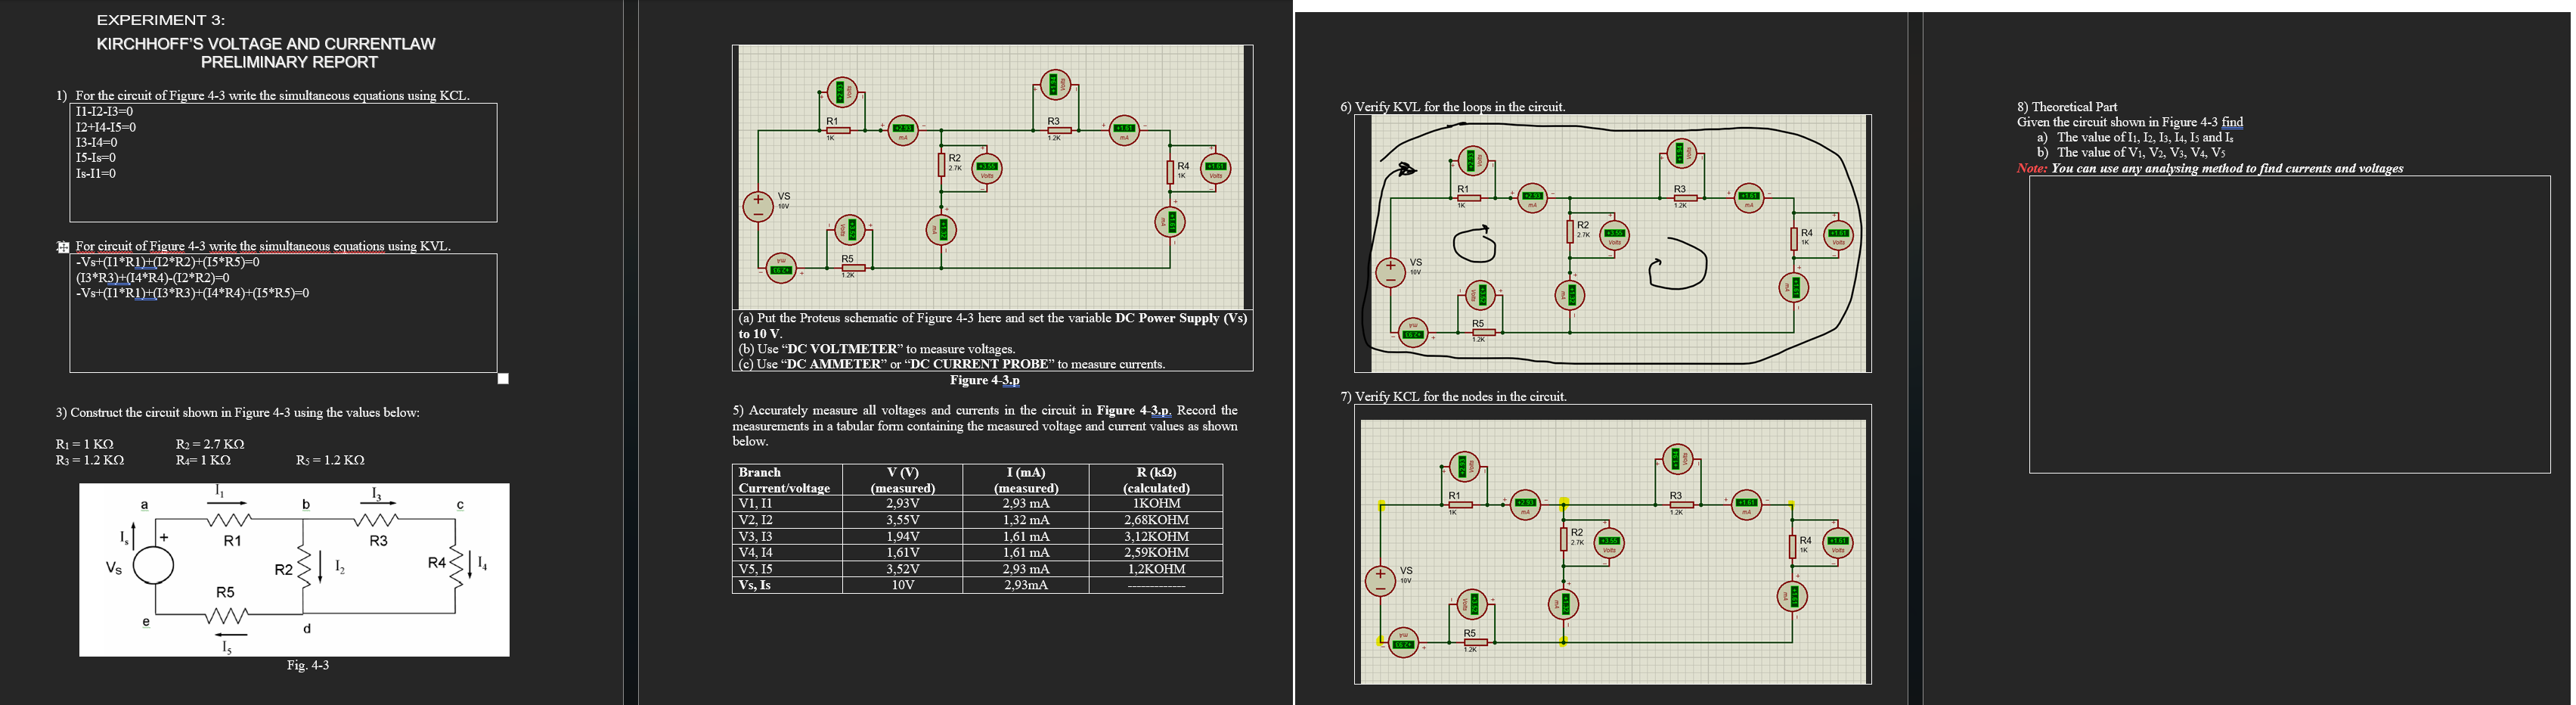Click the "KIRCHHOFF'S VOLTAGE AND CURRENTLAW" heading

click(266, 44)
